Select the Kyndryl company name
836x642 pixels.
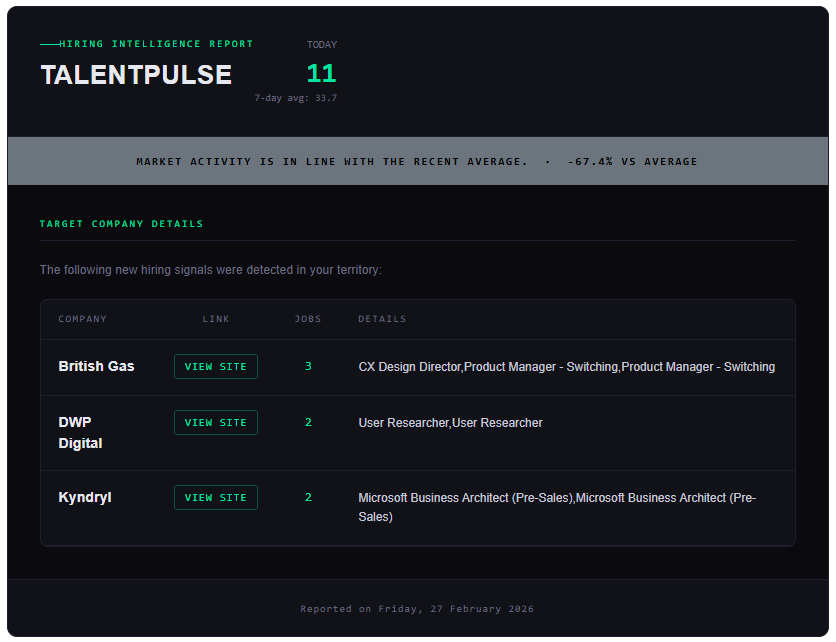coord(84,497)
